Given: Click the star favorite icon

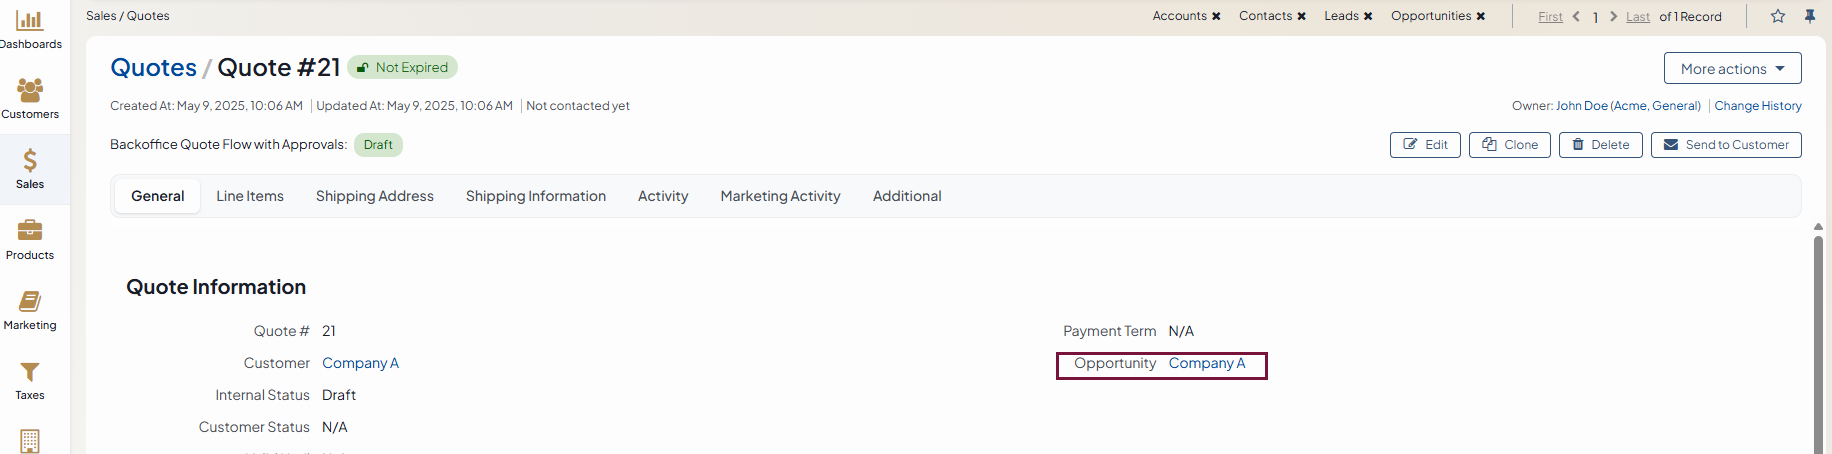Looking at the screenshot, I should (1777, 16).
